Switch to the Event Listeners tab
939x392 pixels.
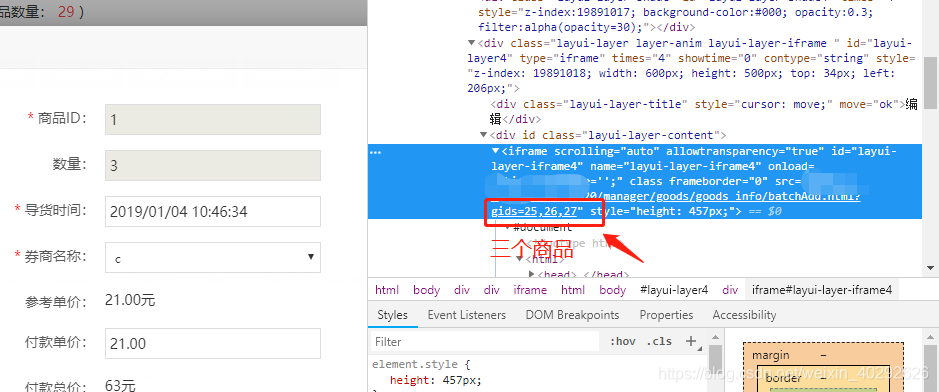point(467,315)
